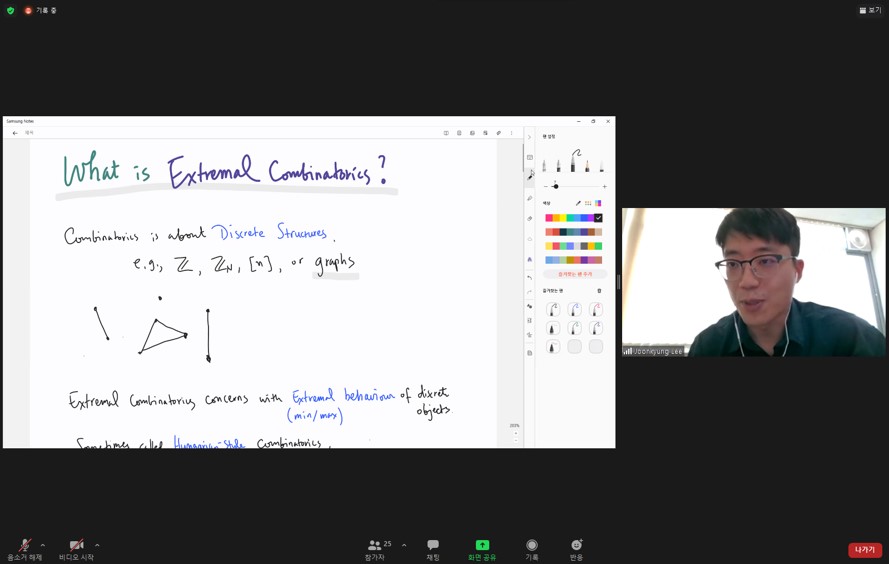
Task: Open the participants list
Action: pyautogui.click(x=377, y=548)
